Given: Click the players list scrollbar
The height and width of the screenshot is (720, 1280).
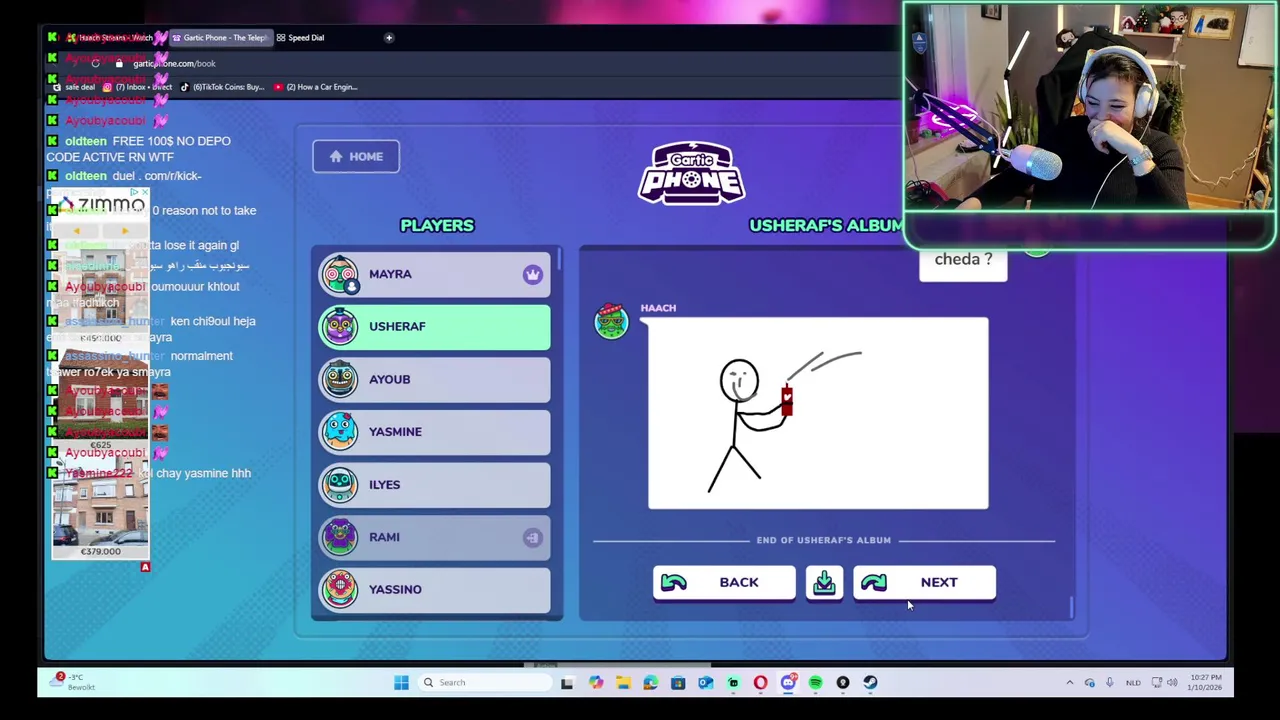Looking at the screenshot, I should tap(560, 260).
